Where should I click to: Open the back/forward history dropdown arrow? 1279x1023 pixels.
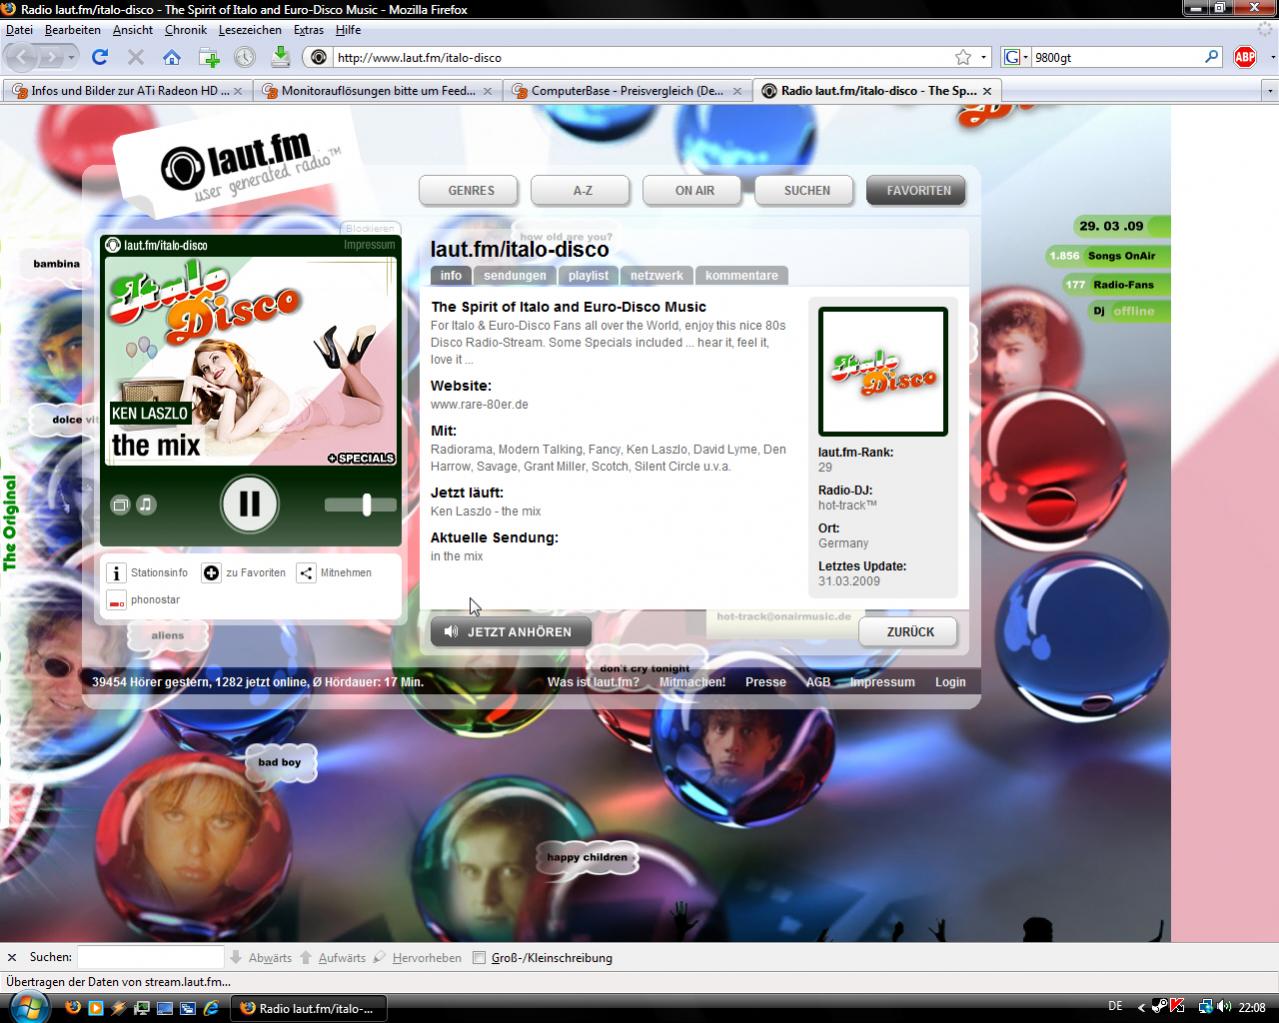[71, 57]
